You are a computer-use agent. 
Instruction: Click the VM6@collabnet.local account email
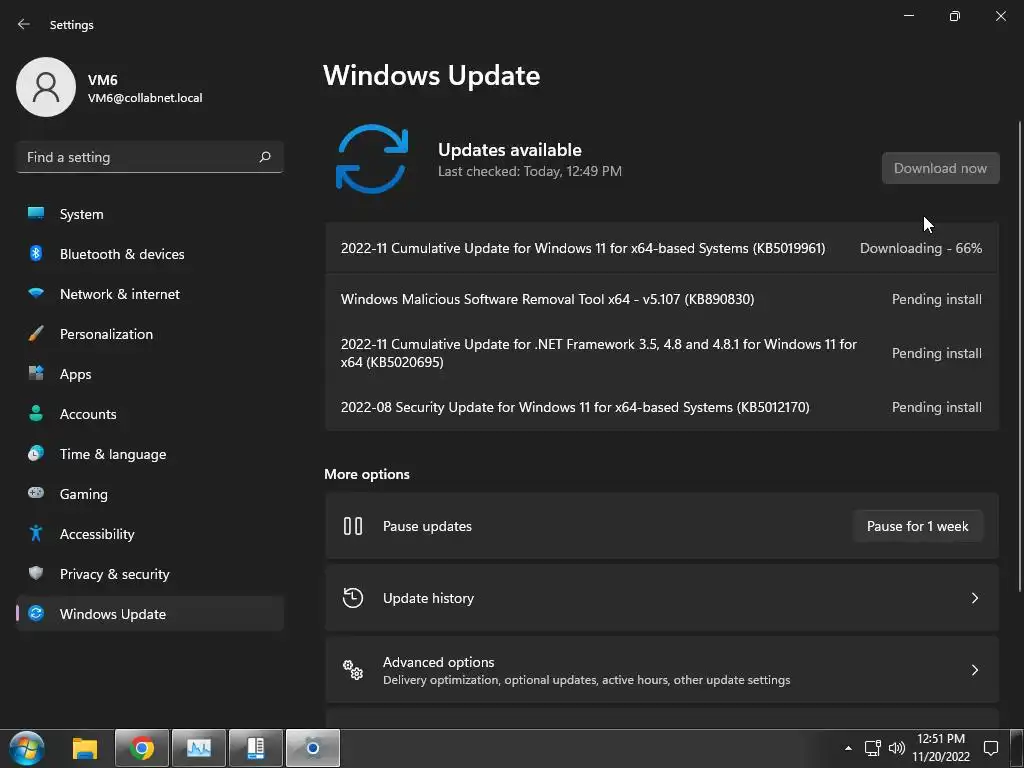coord(145,98)
